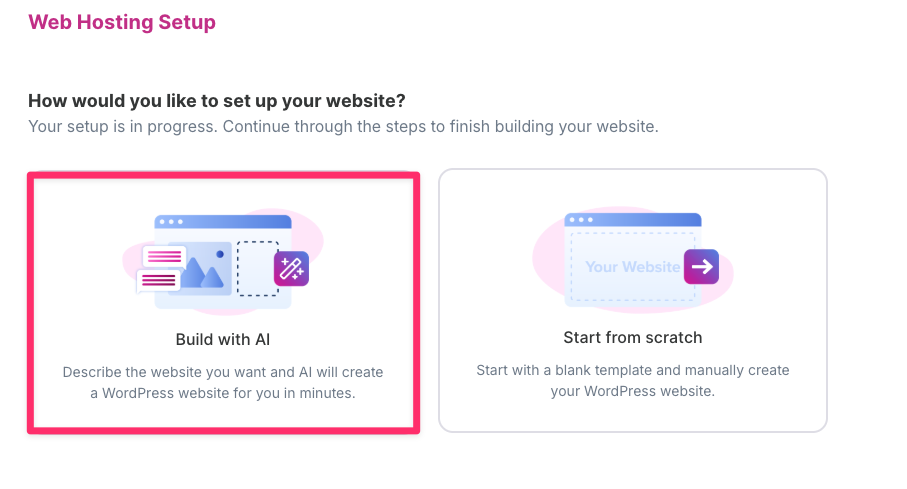The image size is (907, 489).
Task: Click the browser bar dots in scratch illustration
Action: (581, 220)
